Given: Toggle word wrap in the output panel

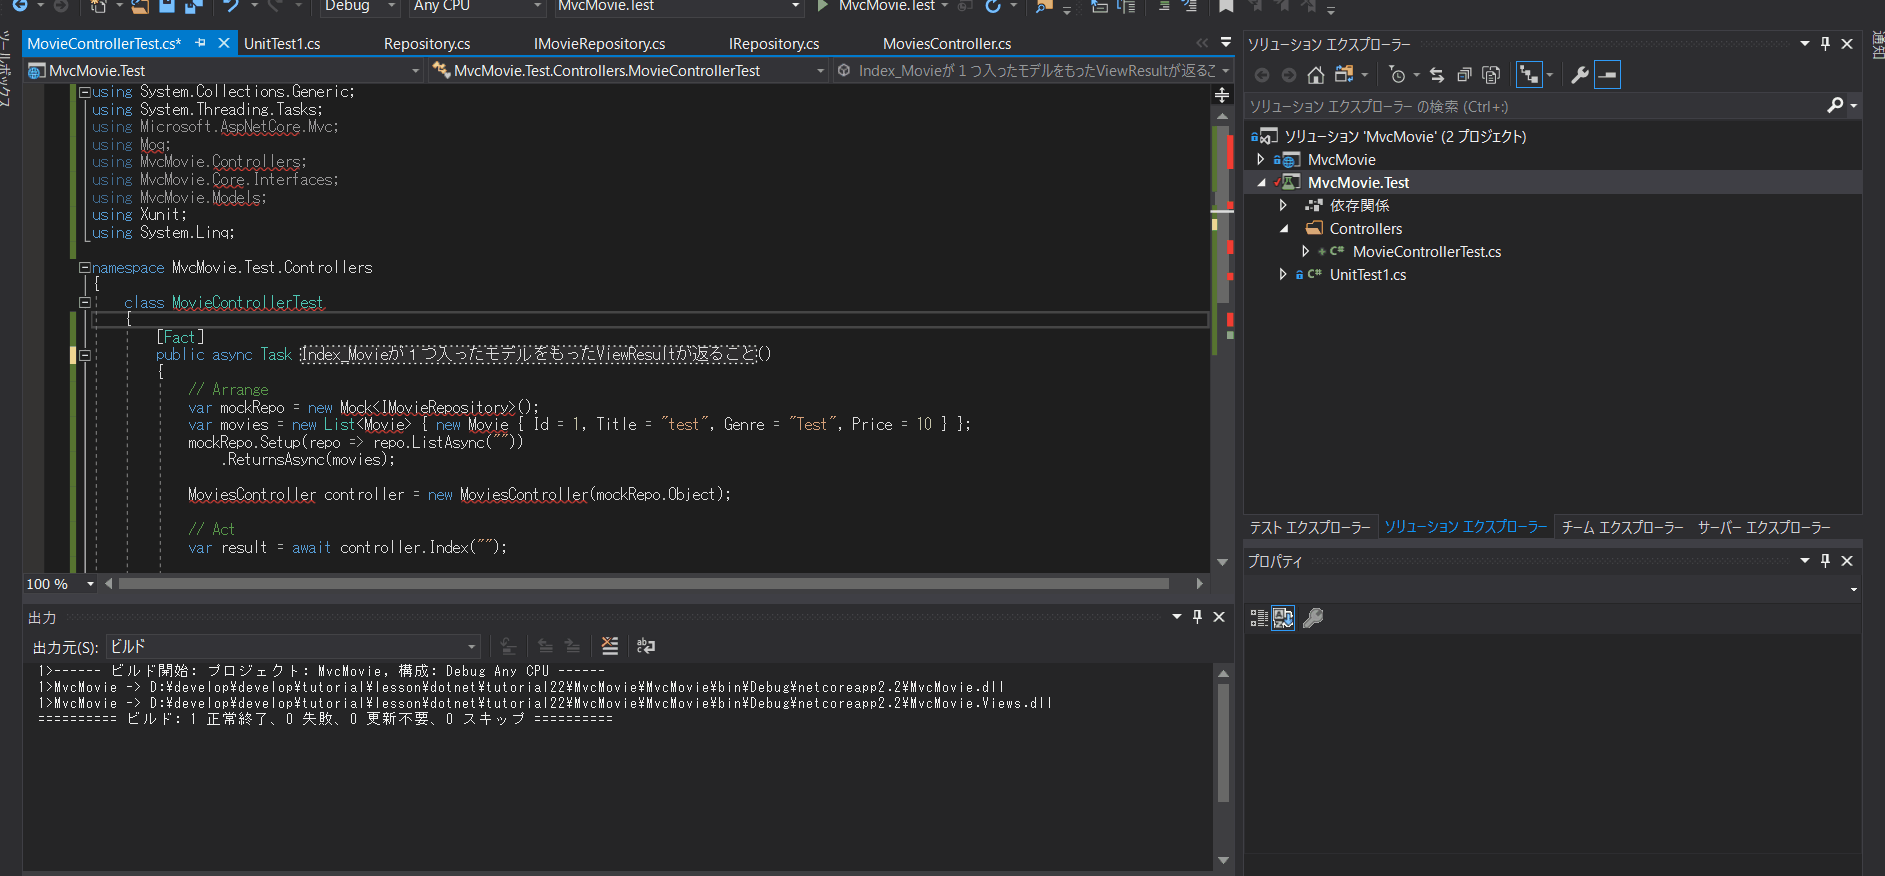Looking at the screenshot, I should 646,647.
